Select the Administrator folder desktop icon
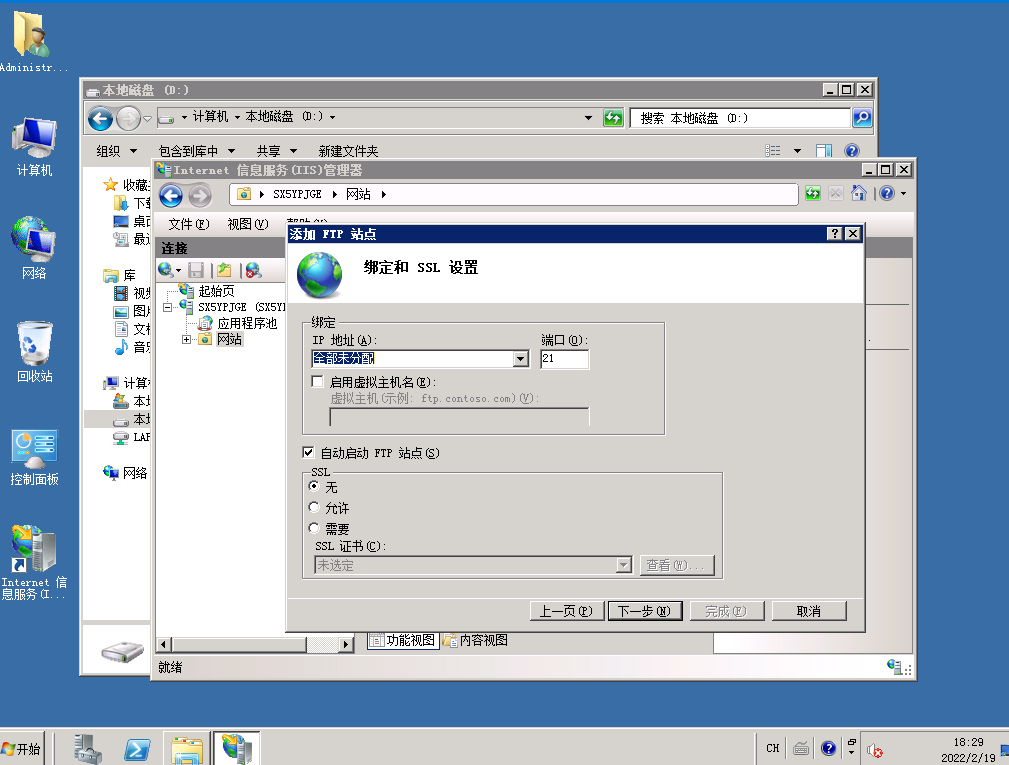Image resolution: width=1009 pixels, height=765 pixels. 32,41
